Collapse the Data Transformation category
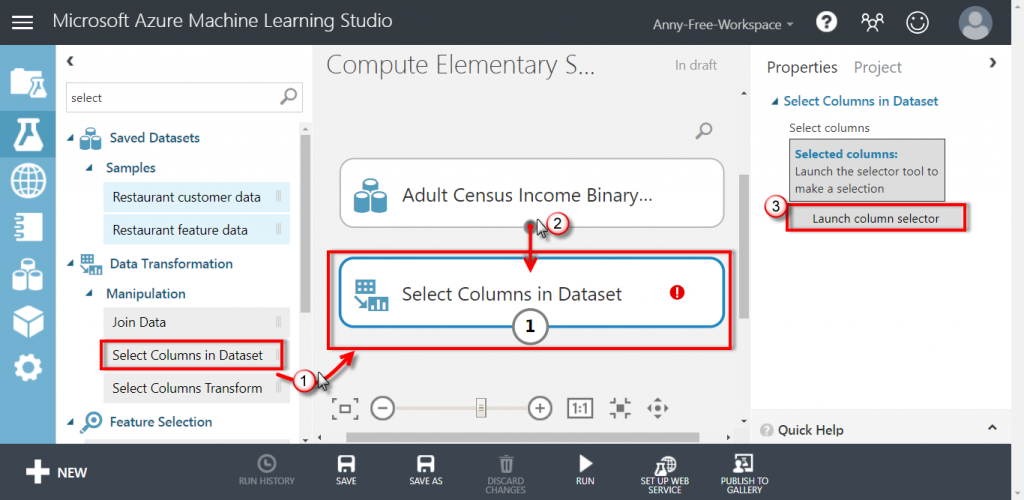 click(x=71, y=264)
